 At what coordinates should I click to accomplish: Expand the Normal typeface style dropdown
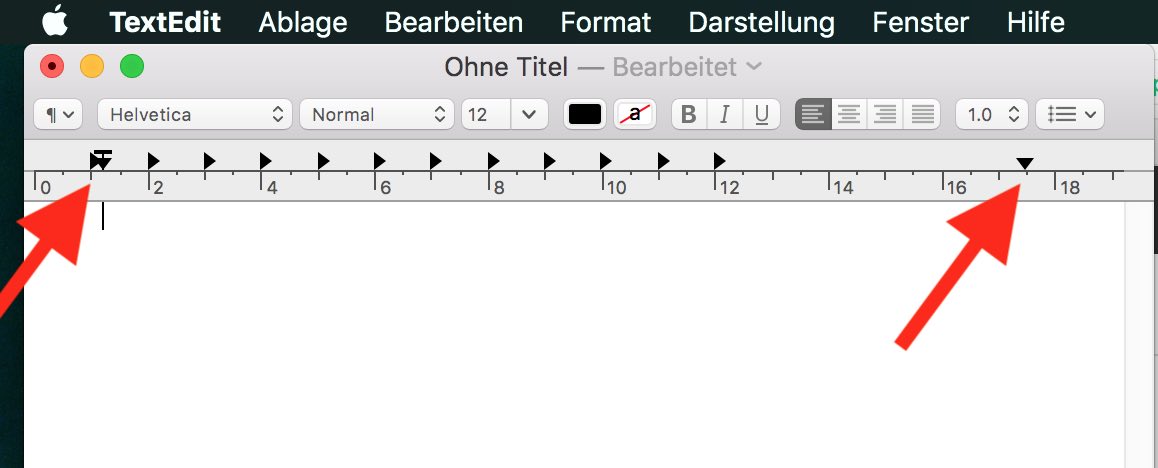coord(377,115)
